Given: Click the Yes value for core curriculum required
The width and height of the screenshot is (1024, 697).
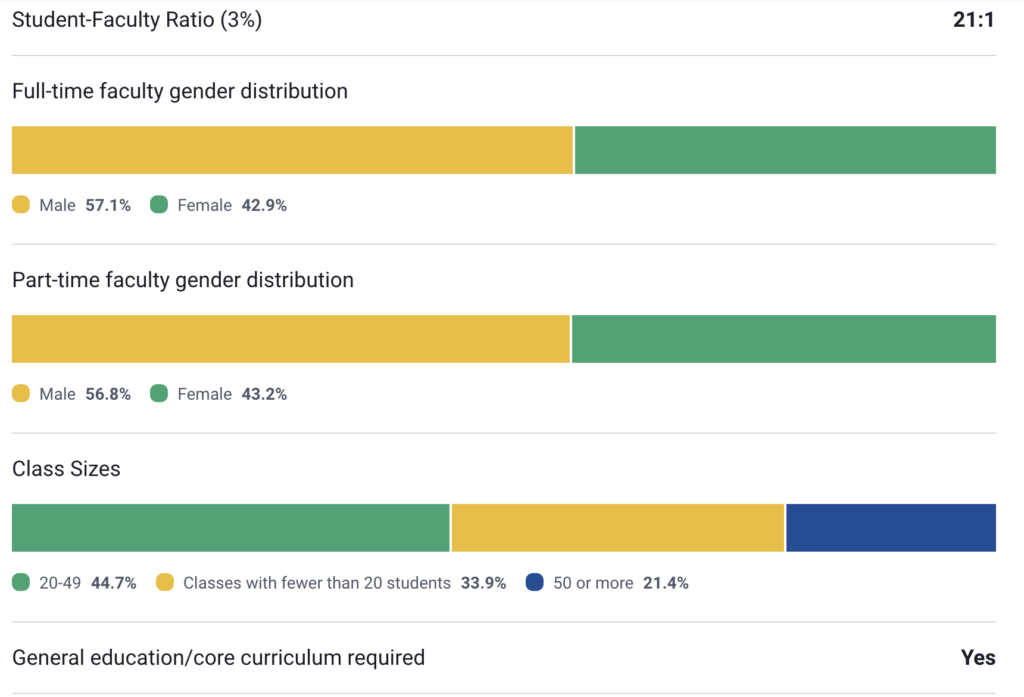Looking at the screenshot, I should 978,657.
